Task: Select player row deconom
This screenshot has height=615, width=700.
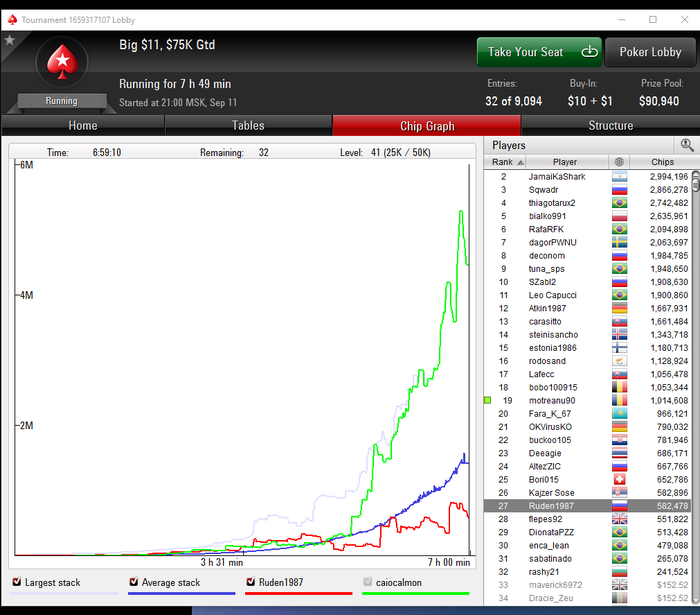Action: [x=588, y=256]
